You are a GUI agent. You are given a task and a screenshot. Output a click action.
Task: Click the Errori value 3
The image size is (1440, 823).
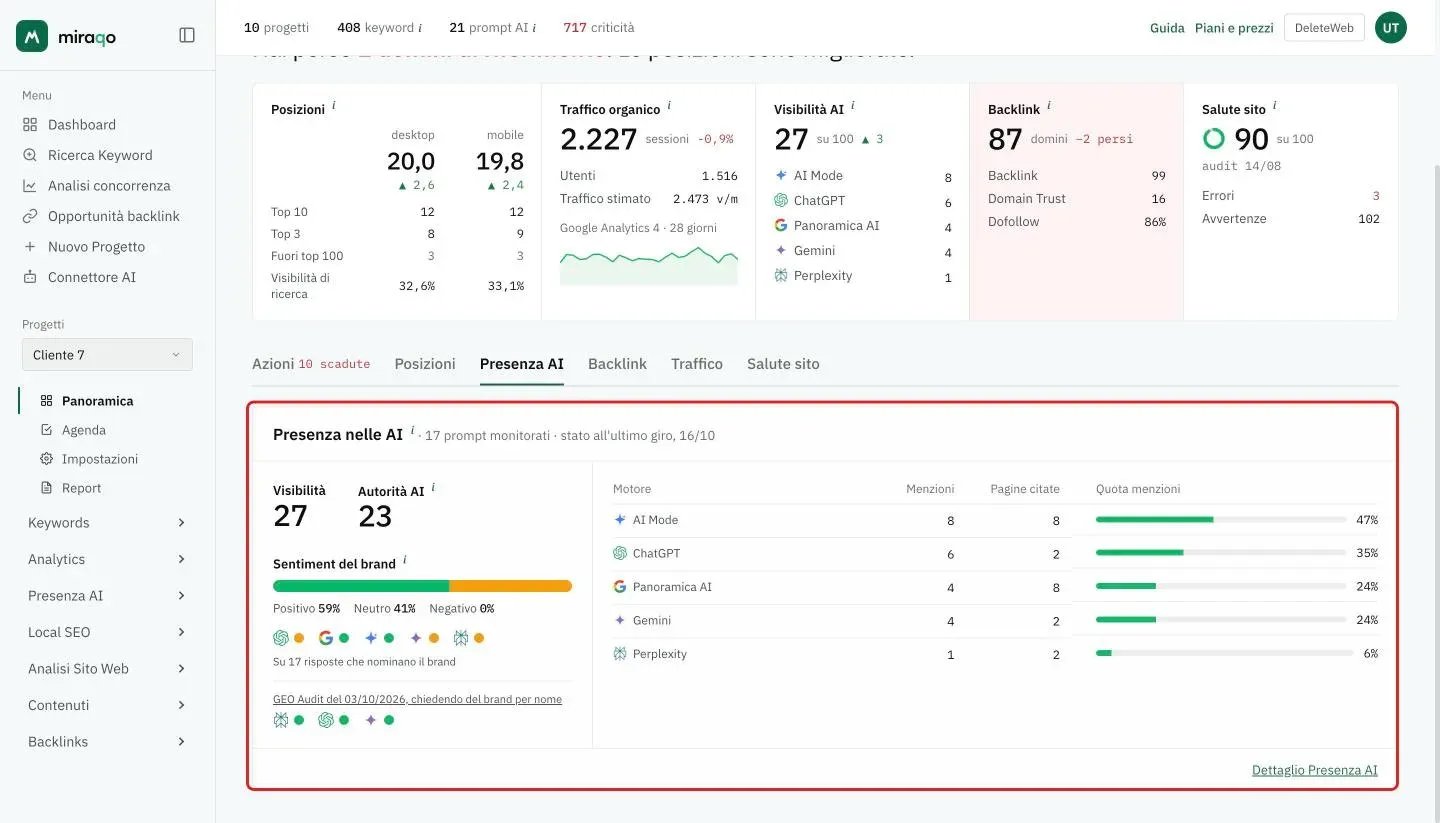1376,196
